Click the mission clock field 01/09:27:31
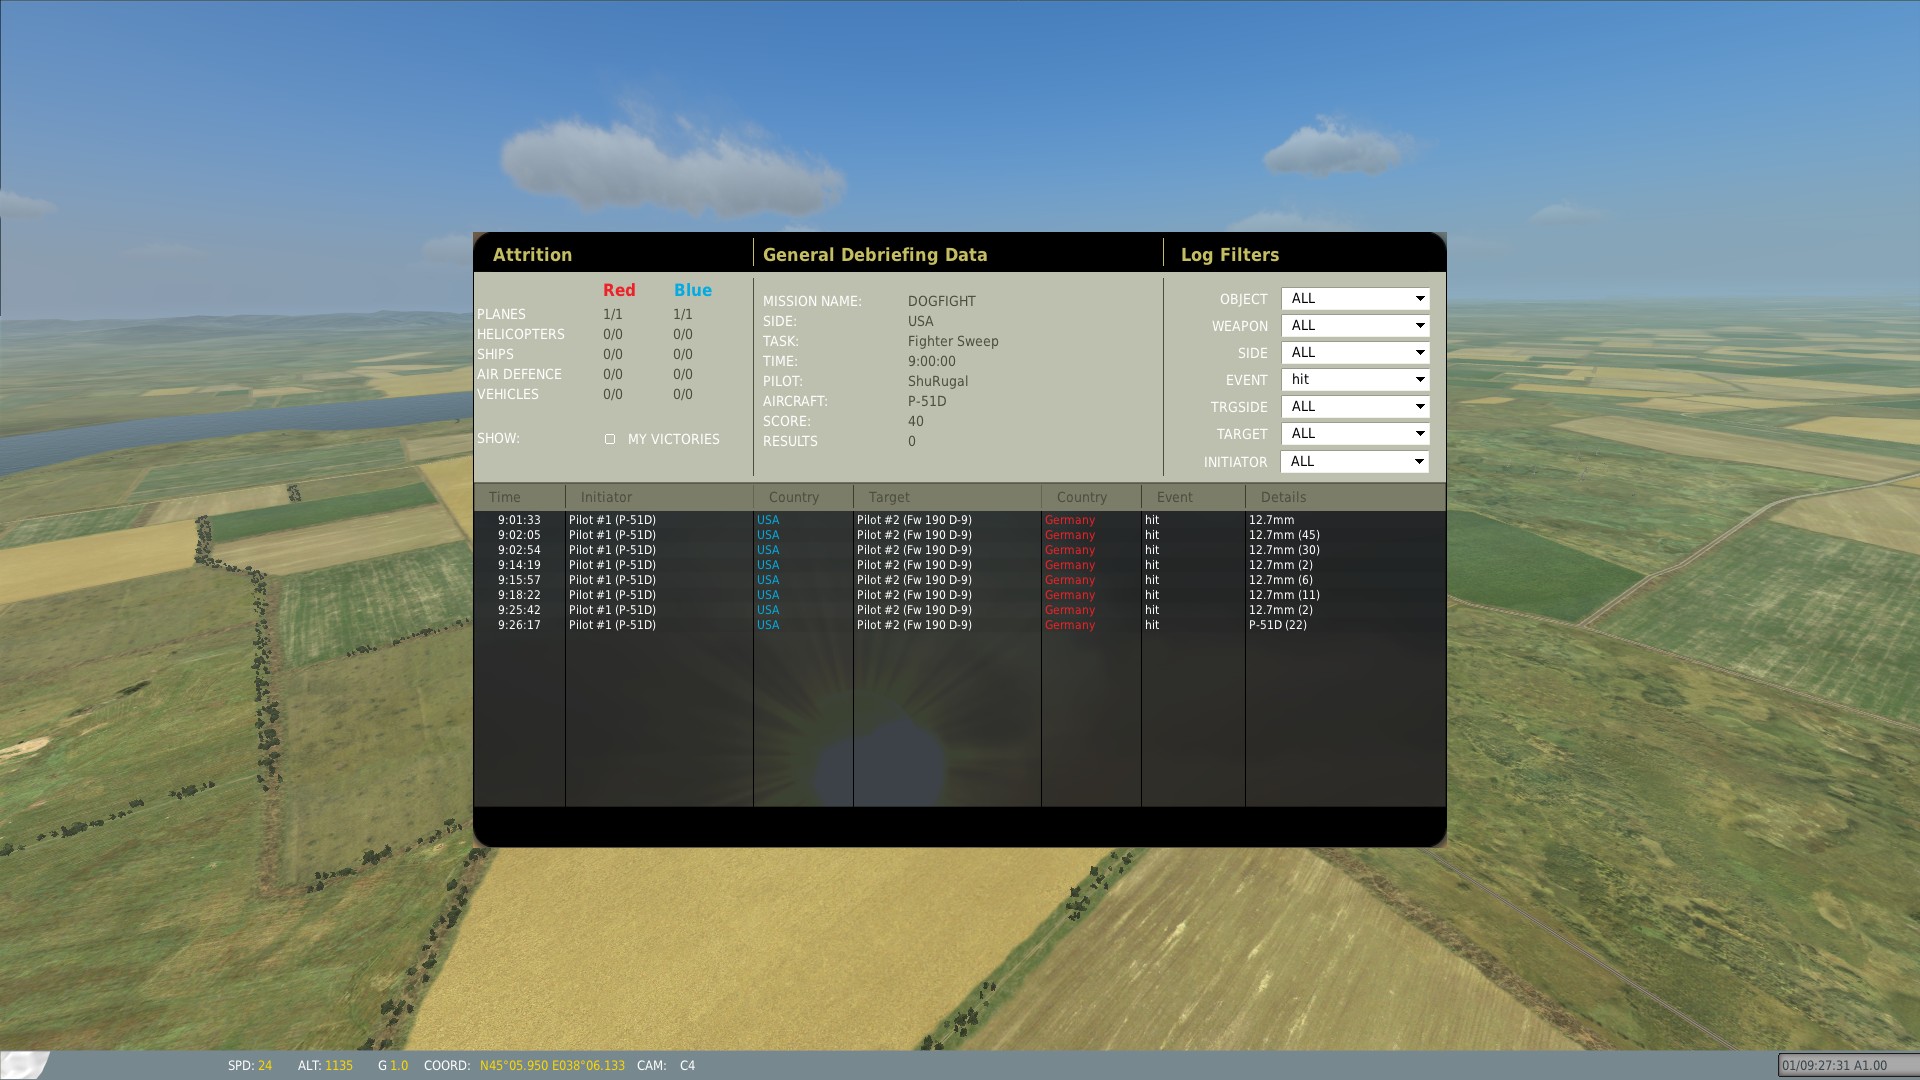Image resolution: width=1920 pixels, height=1080 pixels. pos(1847,1065)
